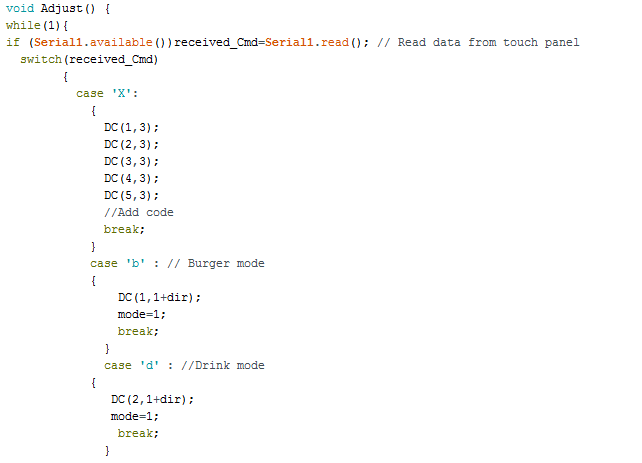Click the 'Serial1.available' text
This screenshot has height=463, width=642.
point(93,43)
